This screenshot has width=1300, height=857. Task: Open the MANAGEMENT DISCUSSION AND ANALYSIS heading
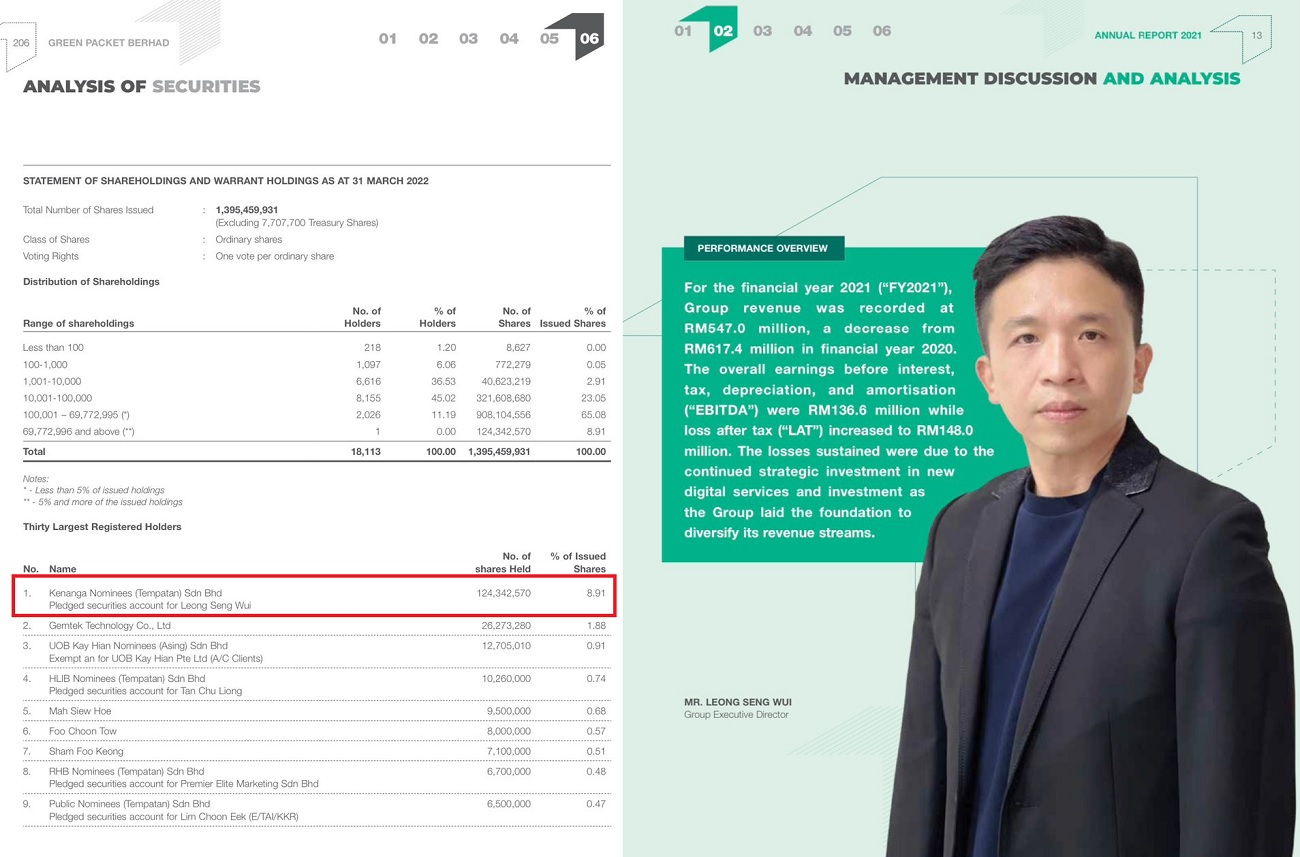click(1042, 78)
